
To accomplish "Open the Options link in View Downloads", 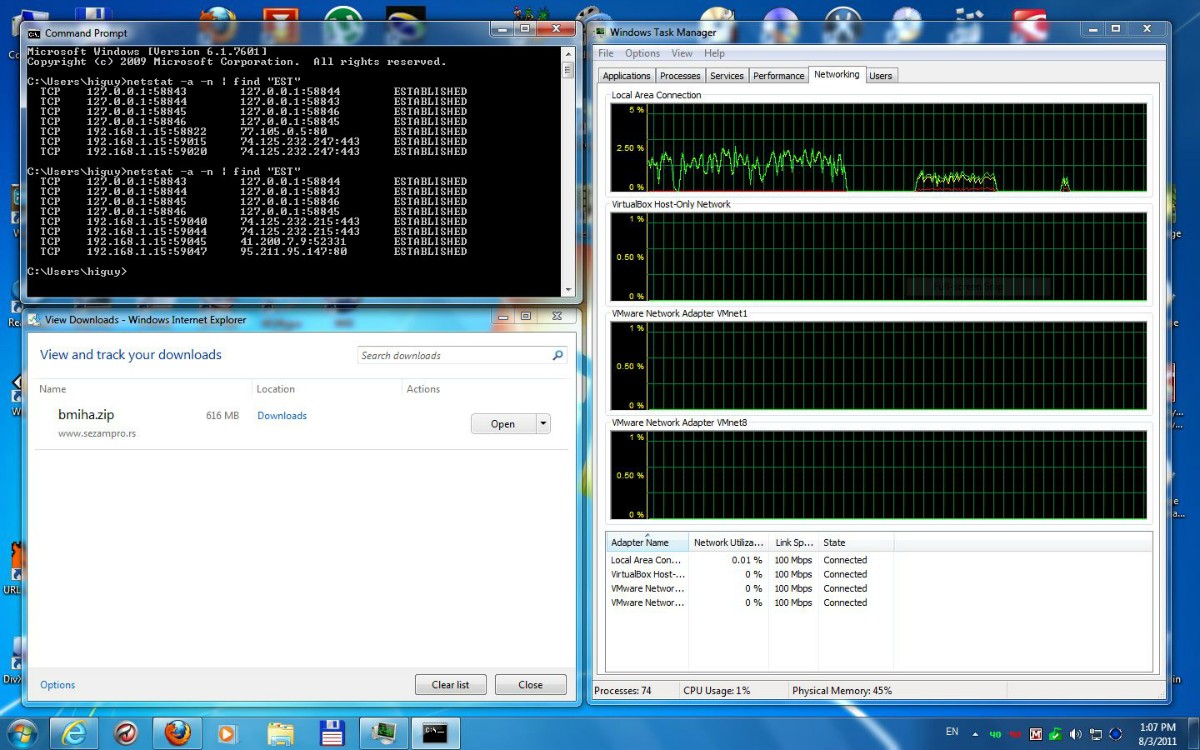I will pos(57,685).
